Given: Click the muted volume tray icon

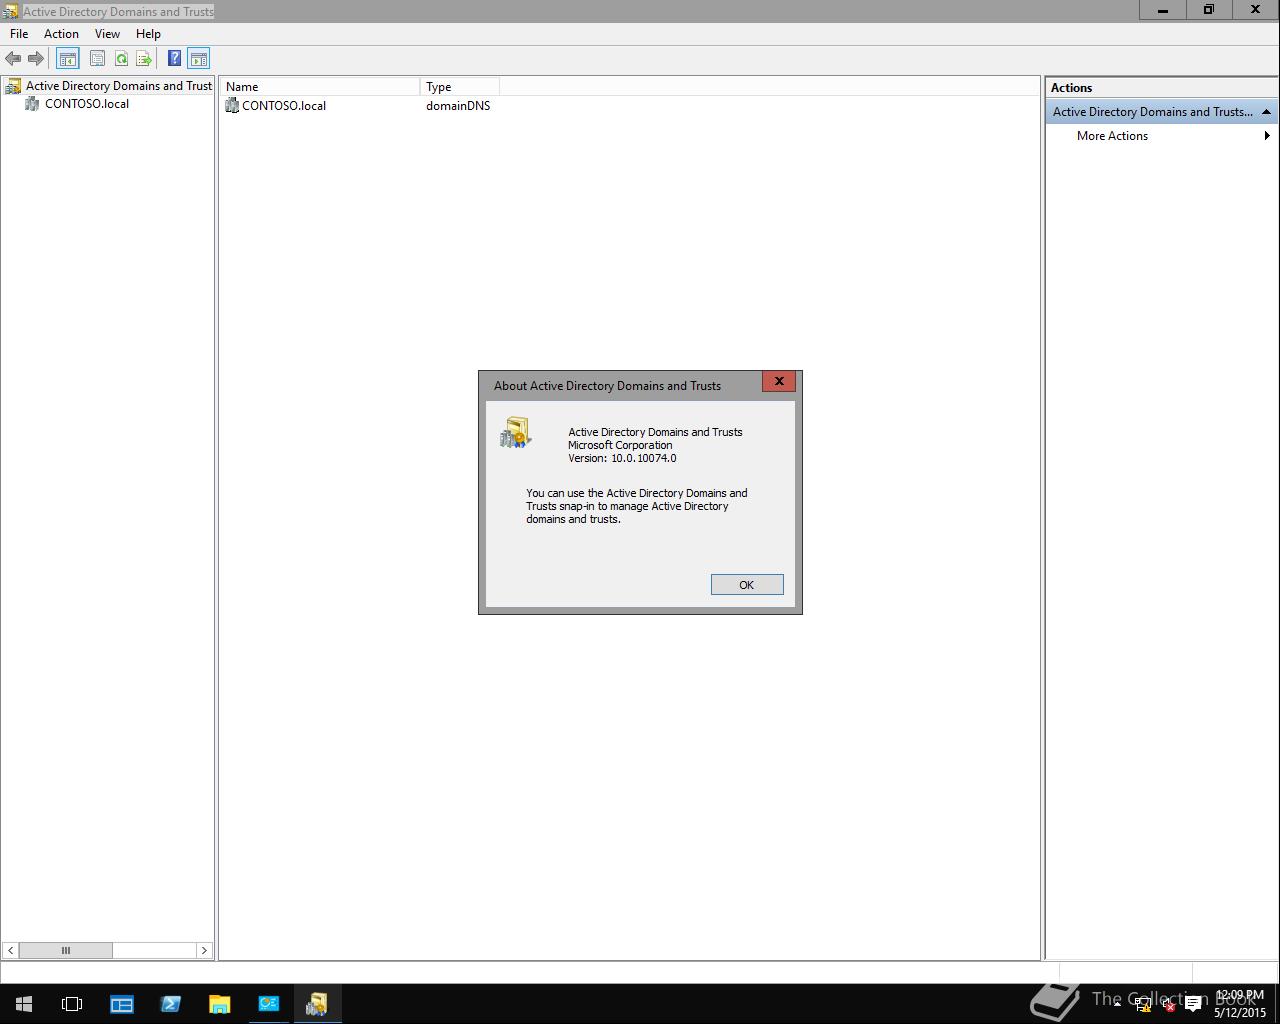Looking at the screenshot, I should point(1167,1005).
